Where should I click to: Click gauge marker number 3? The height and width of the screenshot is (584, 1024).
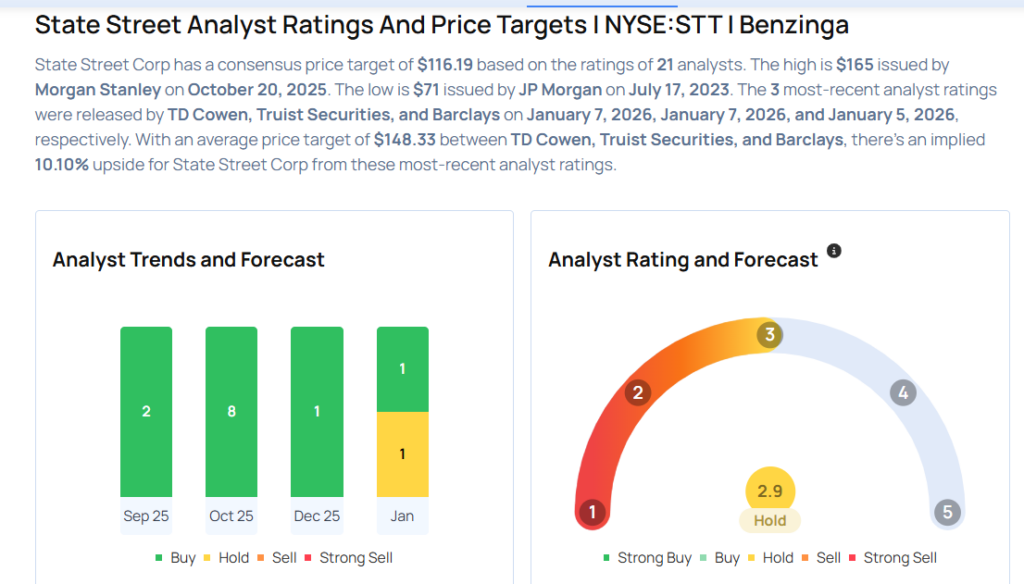pos(769,335)
